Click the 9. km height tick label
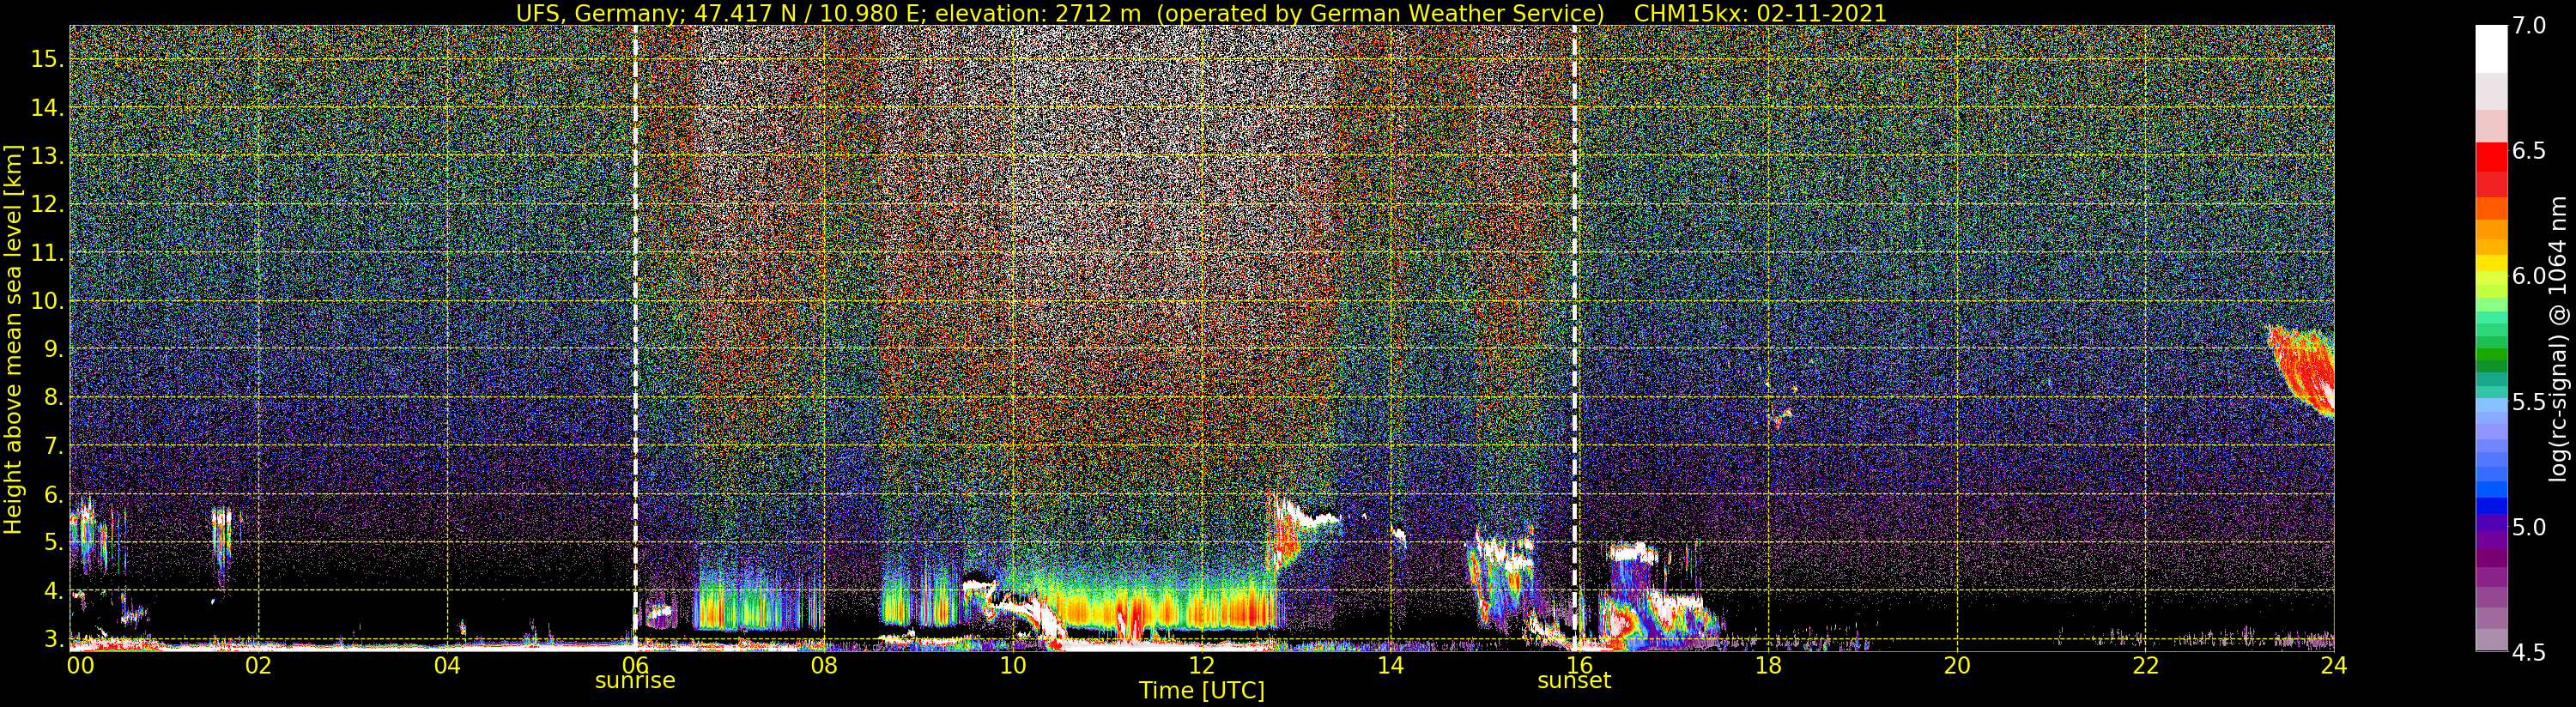2576x707 pixels. 53,349
